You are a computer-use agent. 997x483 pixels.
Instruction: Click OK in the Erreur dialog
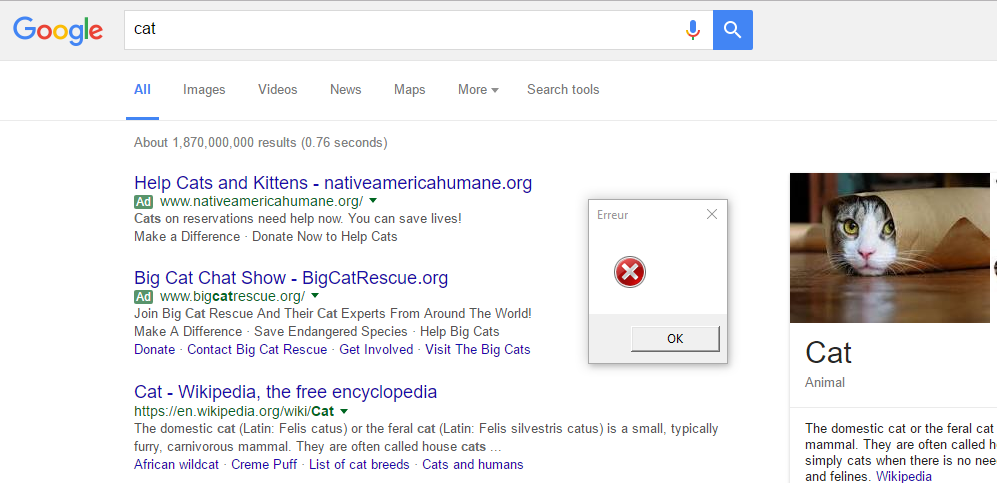(x=675, y=339)
